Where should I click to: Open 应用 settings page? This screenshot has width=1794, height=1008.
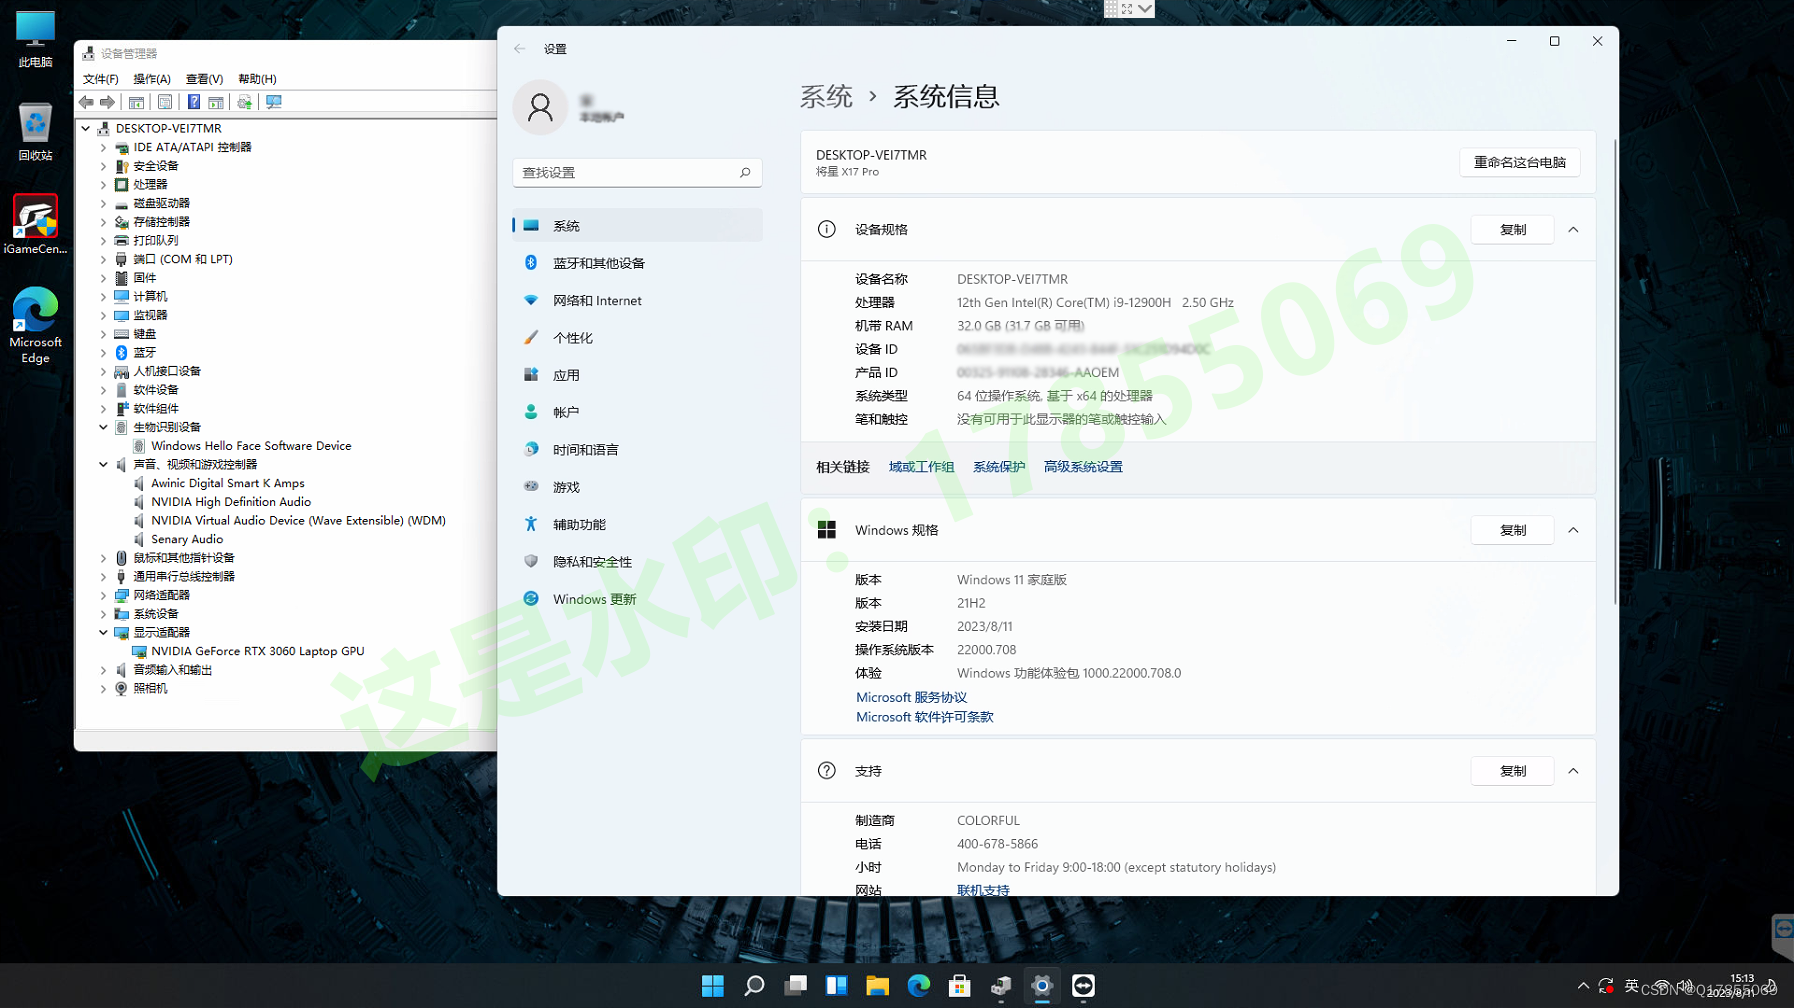point(637,375)
